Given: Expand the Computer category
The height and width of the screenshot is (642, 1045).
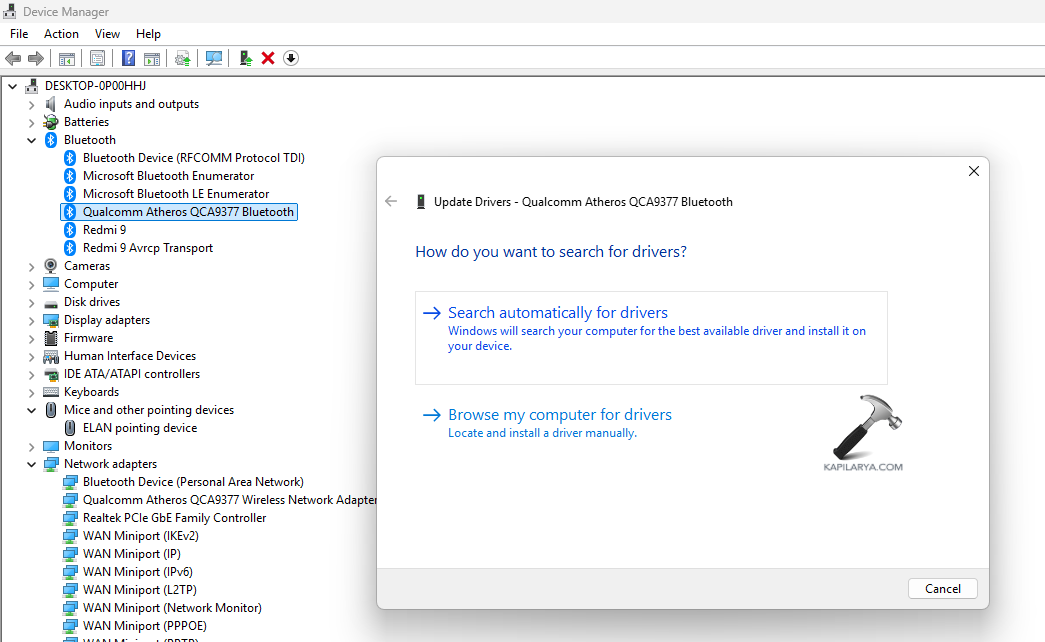Looking at the screenshot, I should [31, 285].
